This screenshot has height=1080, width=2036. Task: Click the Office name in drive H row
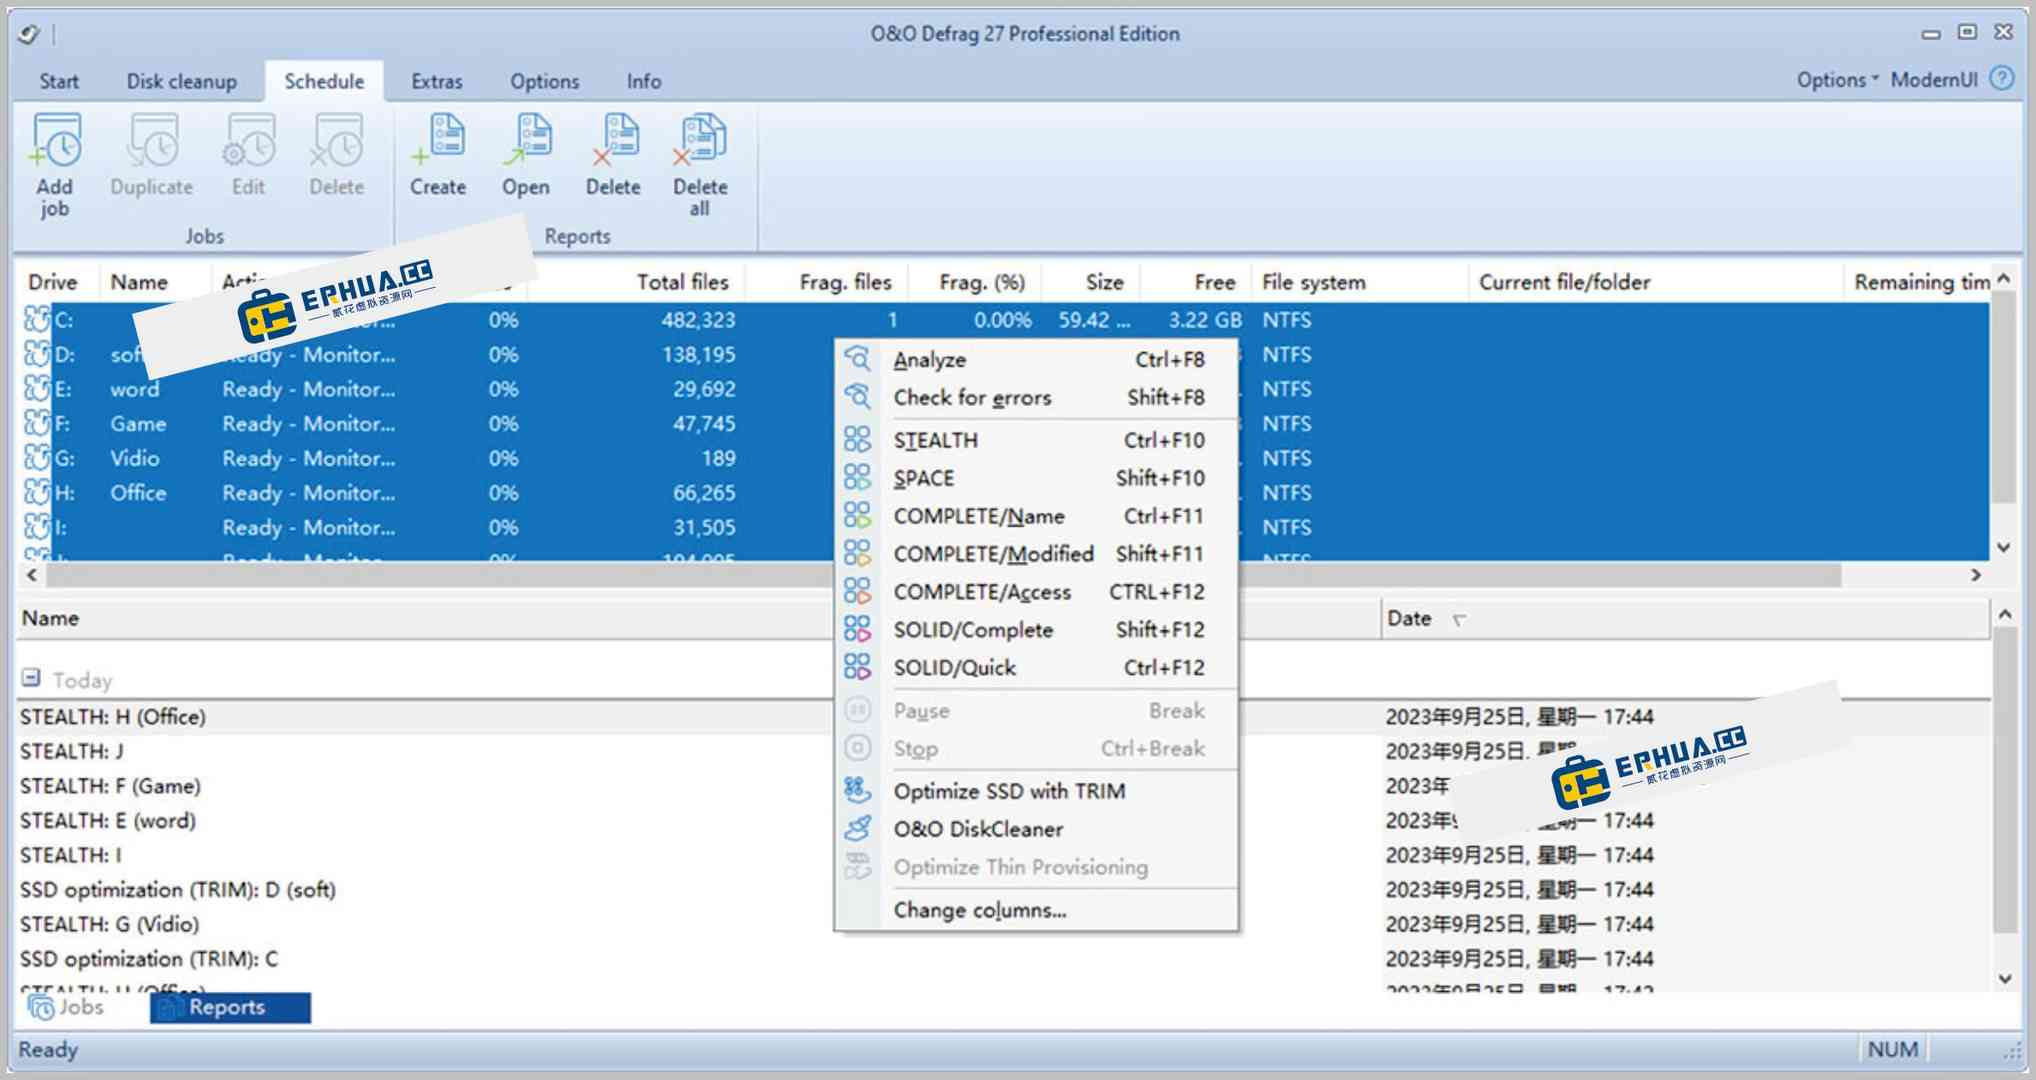tap(138, 493)
